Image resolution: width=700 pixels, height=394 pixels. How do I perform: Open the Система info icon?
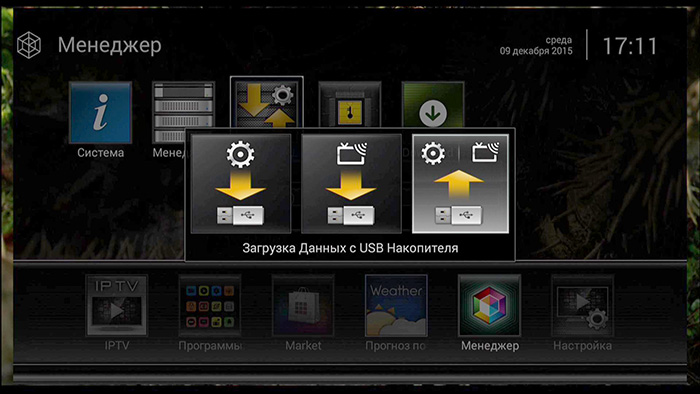[100, 112]
